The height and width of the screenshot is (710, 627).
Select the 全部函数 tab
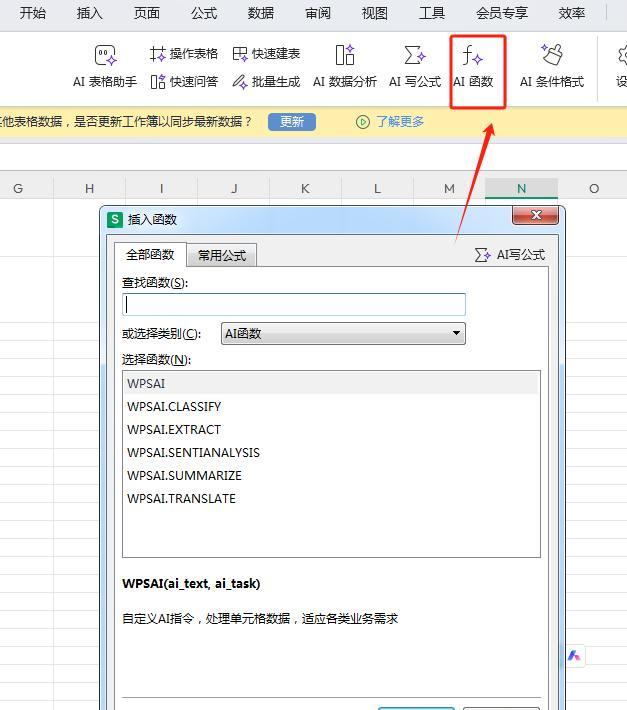[150, 254]
